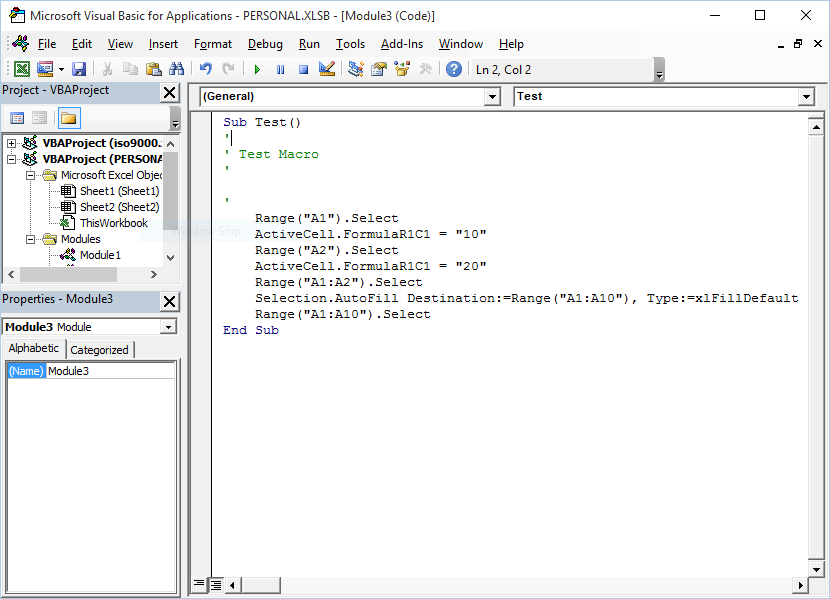Click the Toolbox wrench icon
This screenshot has height=599, width=830.
click(x=426, y=69)
